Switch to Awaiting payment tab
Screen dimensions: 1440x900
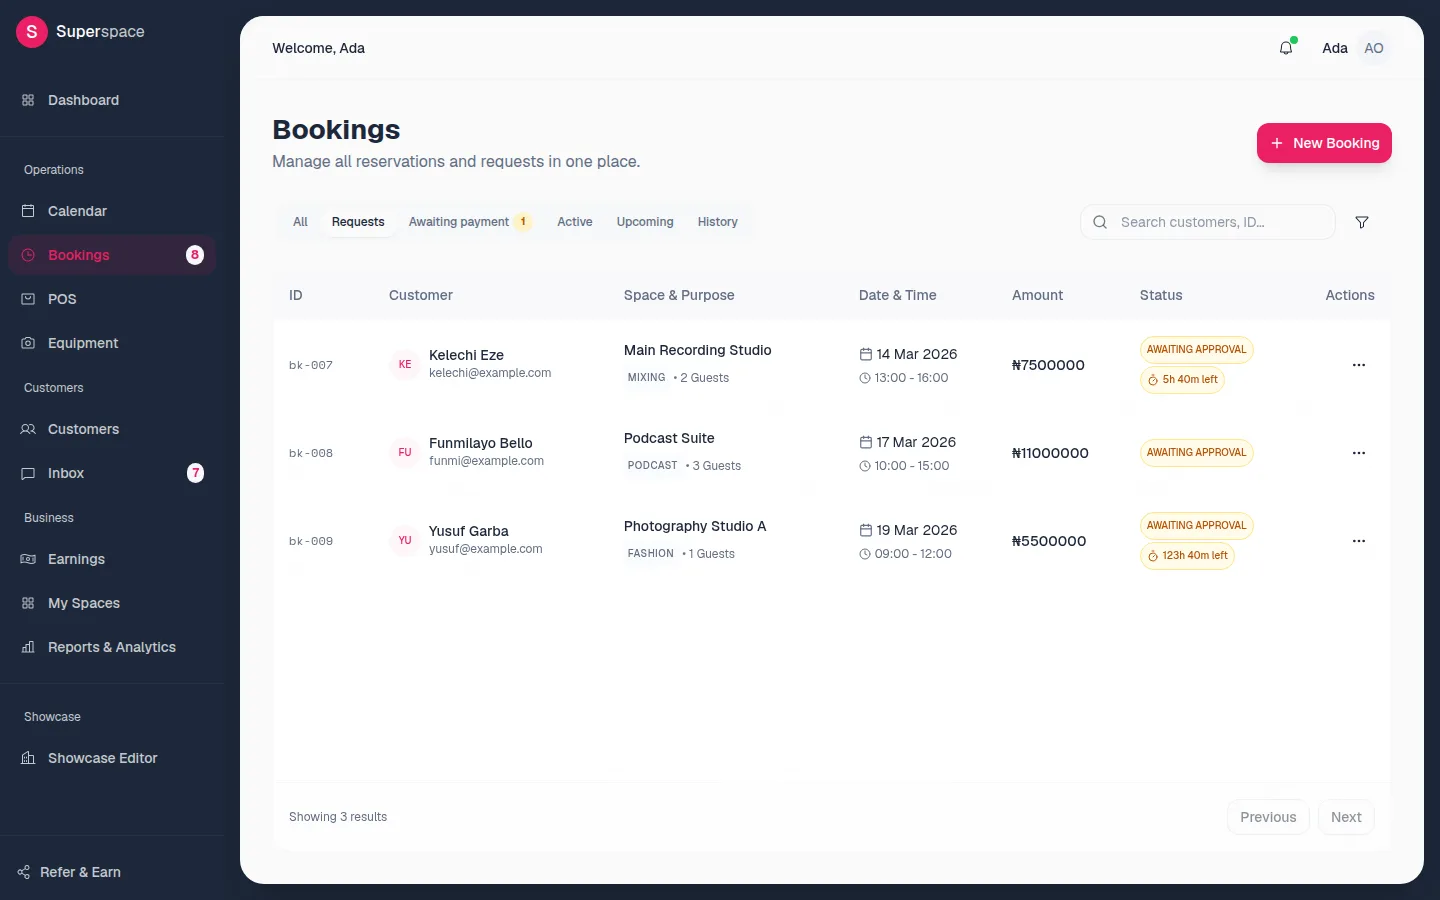point(470,222)
